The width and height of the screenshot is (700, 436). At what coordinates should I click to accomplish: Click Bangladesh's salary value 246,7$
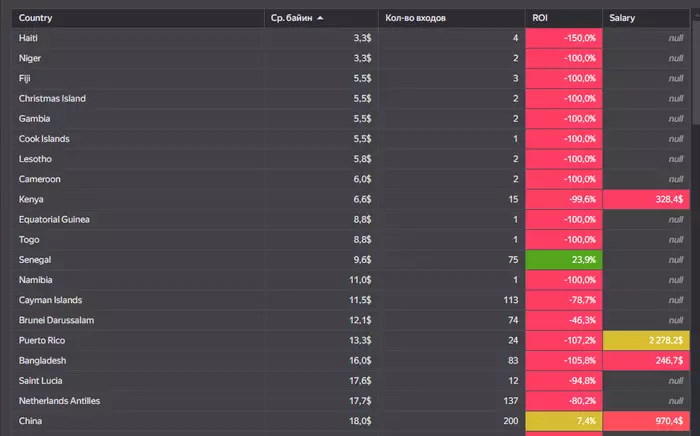coord(669,361)
